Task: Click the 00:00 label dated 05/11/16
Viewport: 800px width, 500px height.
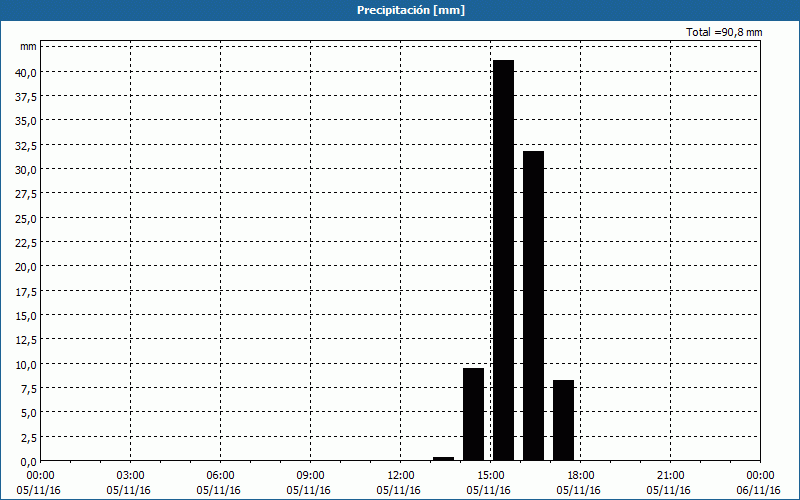Action: pyautogui.click(x=40, y=476)
